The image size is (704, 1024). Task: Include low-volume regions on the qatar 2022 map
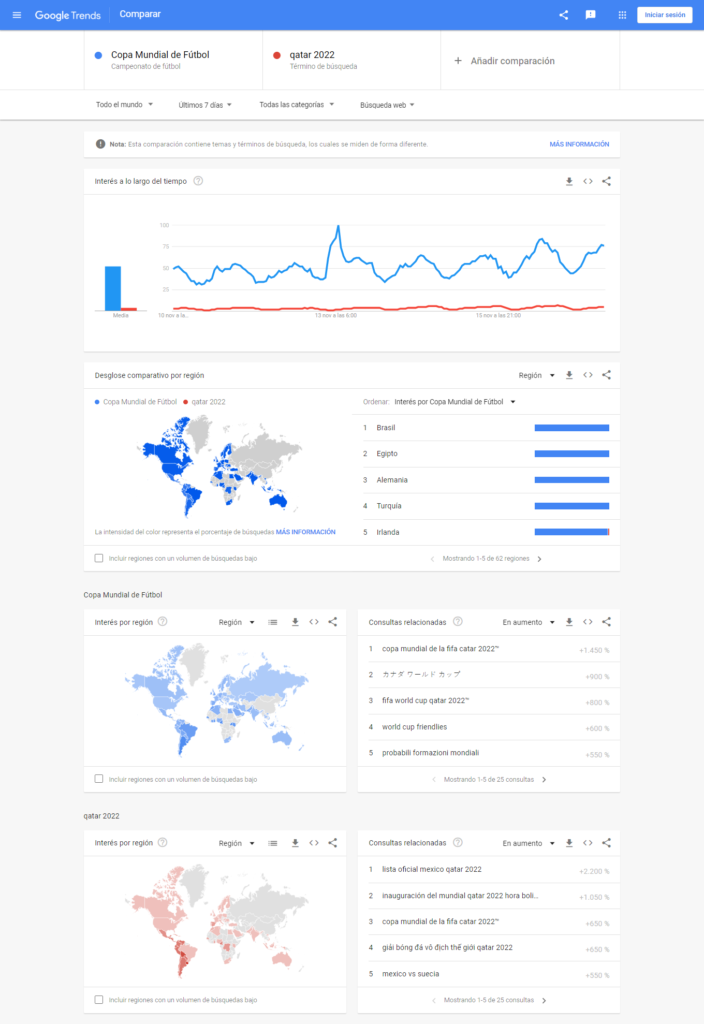pyautogui.click(x=97, y=998)
